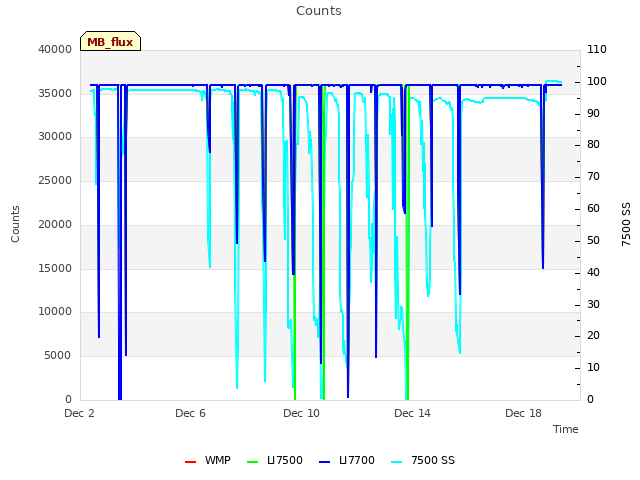Click the cyan 7500 SS legend marker
Screen dimensions: 640x480
(x=397, y=462)
